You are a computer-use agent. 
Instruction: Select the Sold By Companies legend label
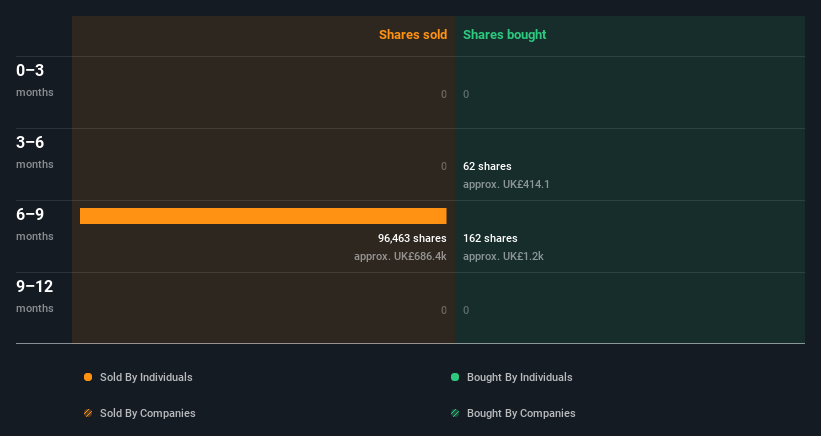point(148,413)
